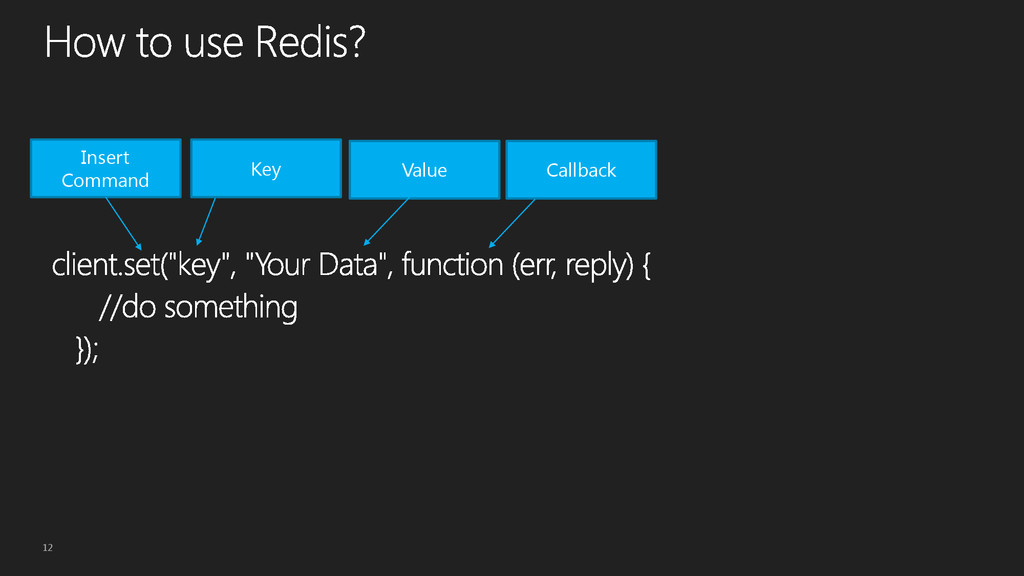The height and width of the screenshot is (576, 1024).
Task: Click the arrow pointing from Value box
Action: [x=386, y=222]
